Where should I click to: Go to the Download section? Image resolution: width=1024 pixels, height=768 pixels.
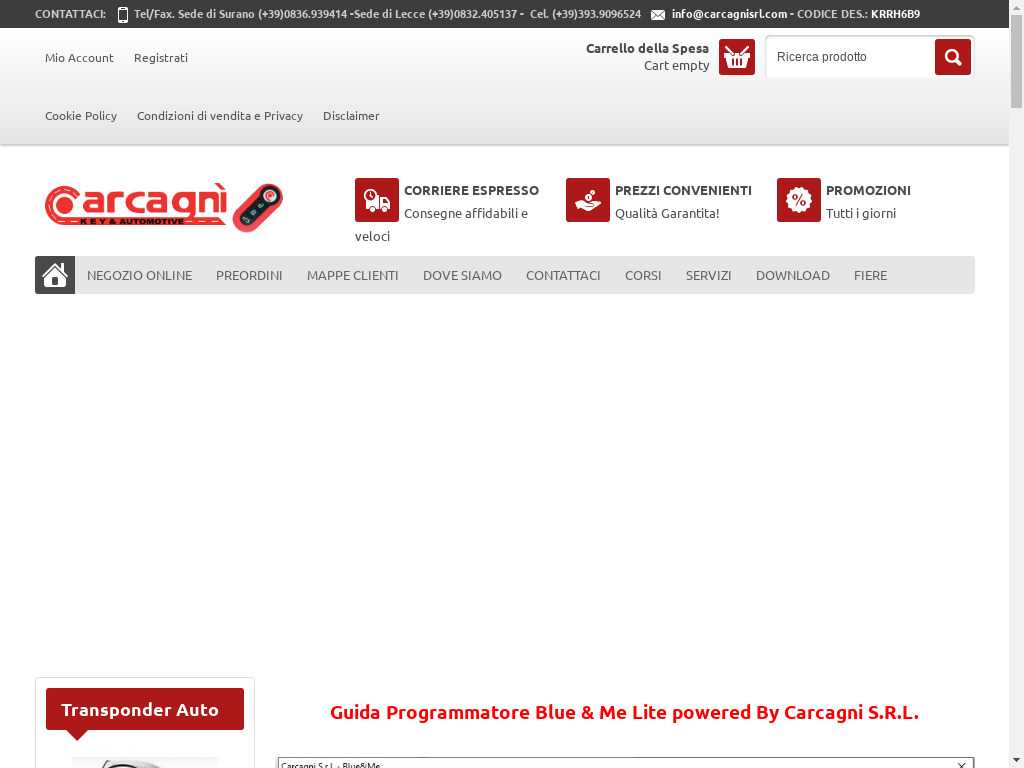point(793,276)
